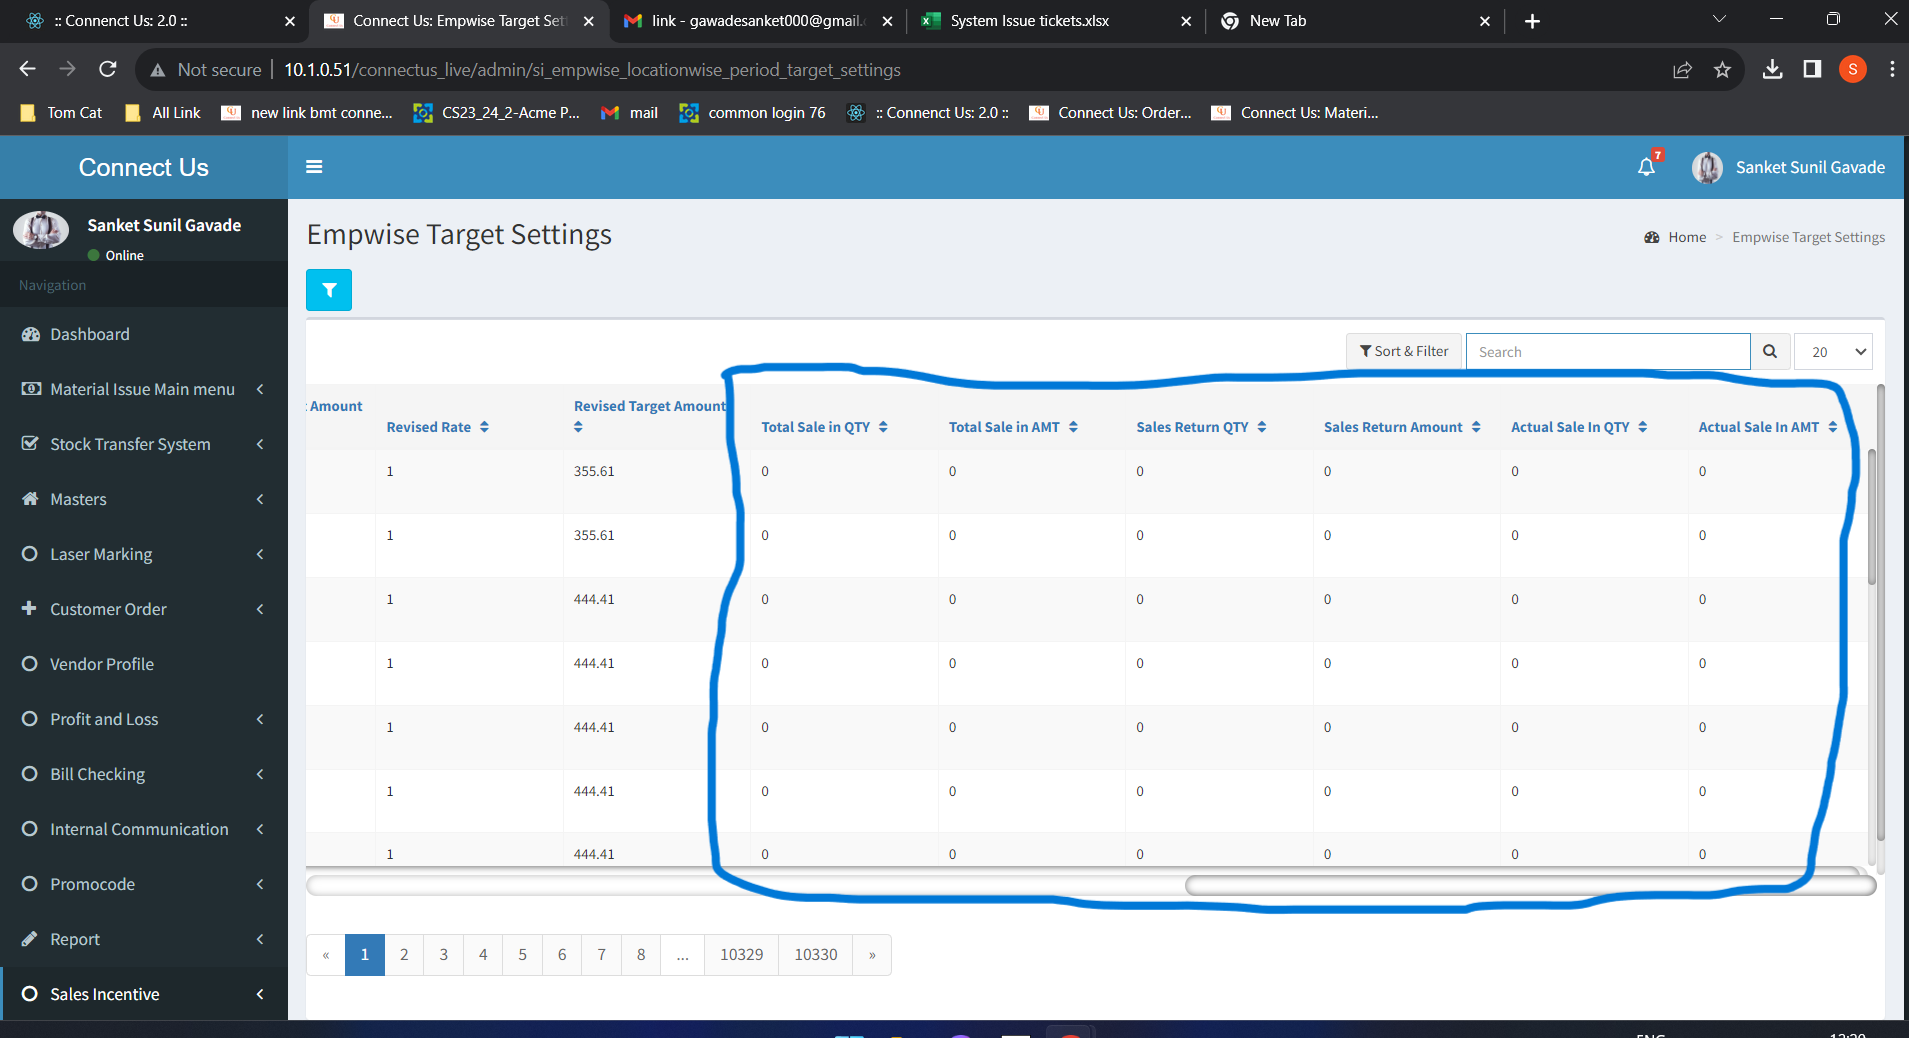
Task: Click Home breadcrumb link
Action: 1687,237
